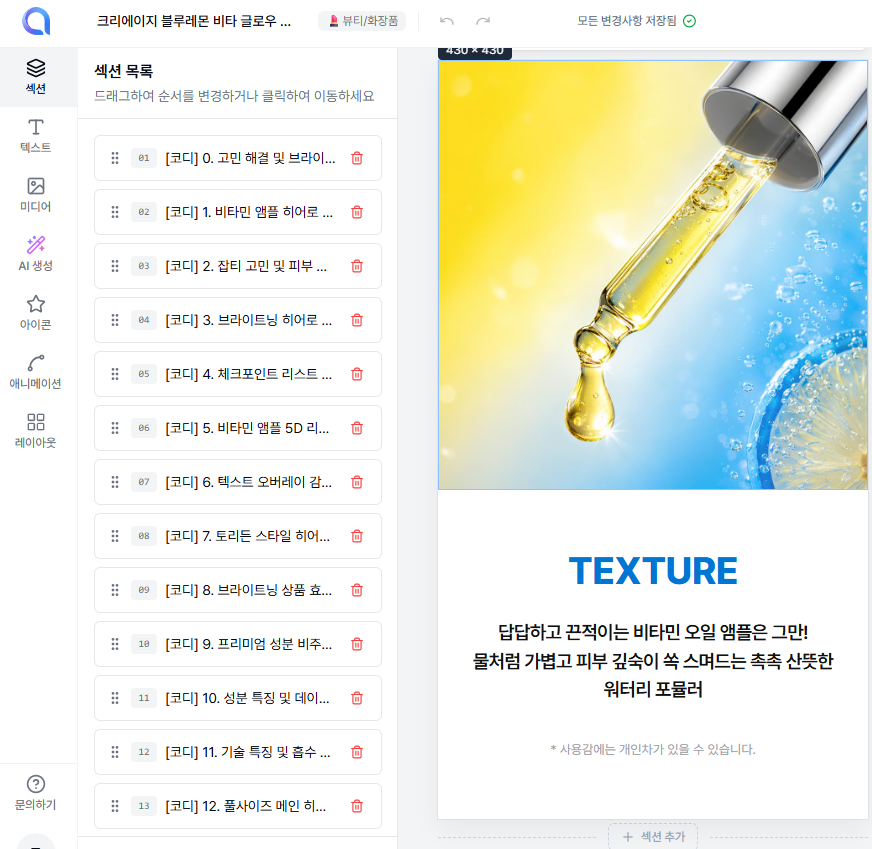Click the TEXTURE heading text
872x849 pixels.
(x=653, y=571)
